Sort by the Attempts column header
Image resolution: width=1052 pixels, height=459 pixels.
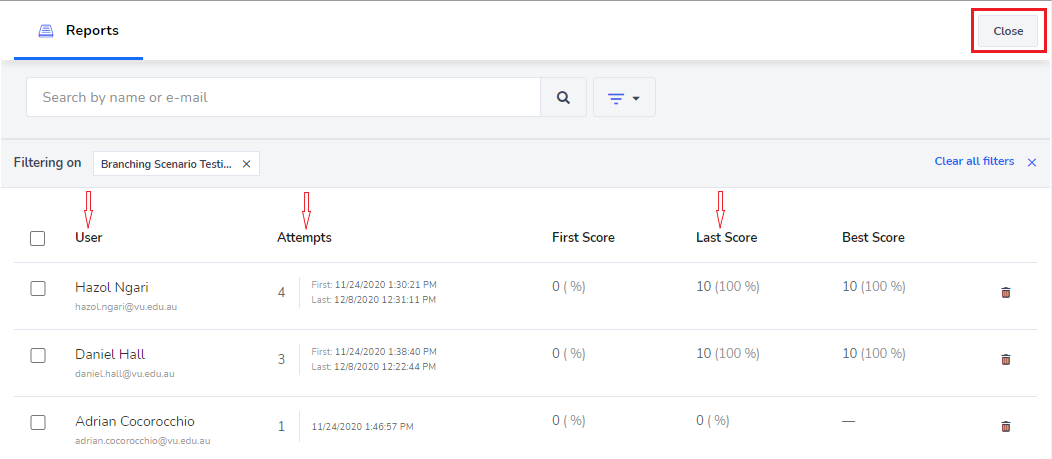tap(304, 238)
